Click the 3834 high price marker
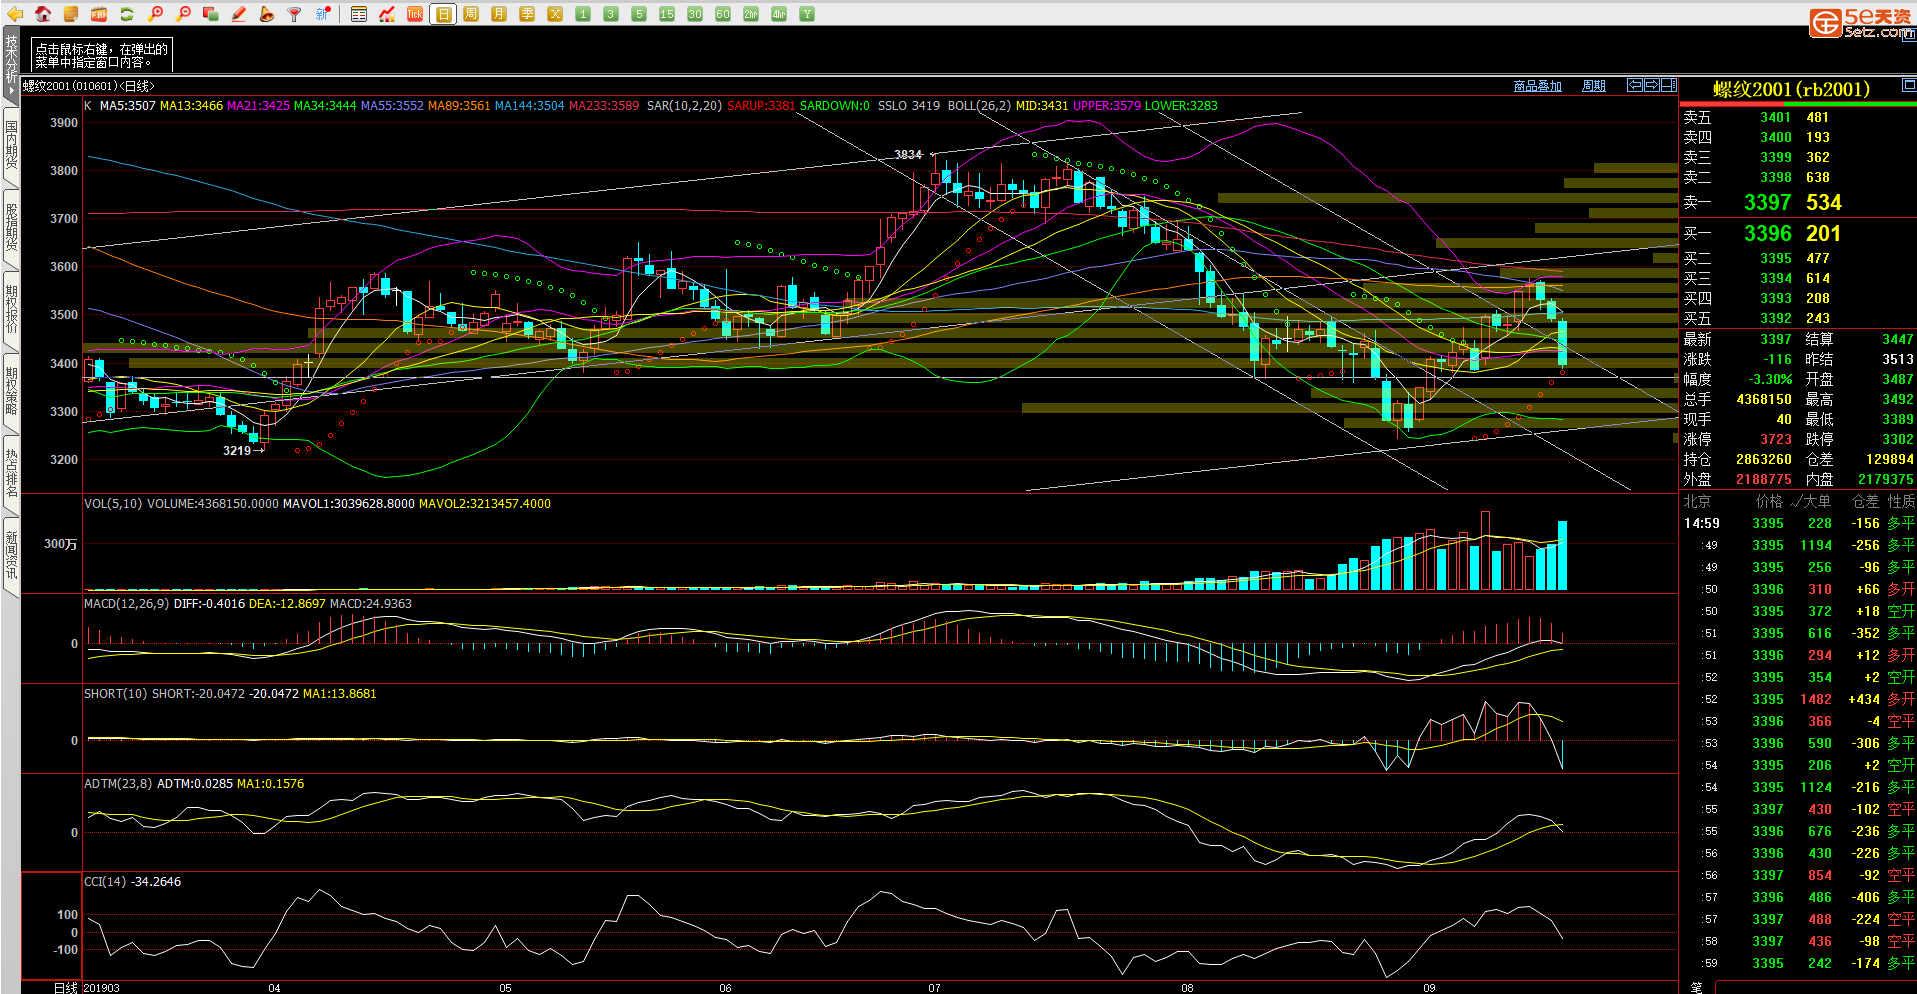1917x994 pixels. pos(908,154)
